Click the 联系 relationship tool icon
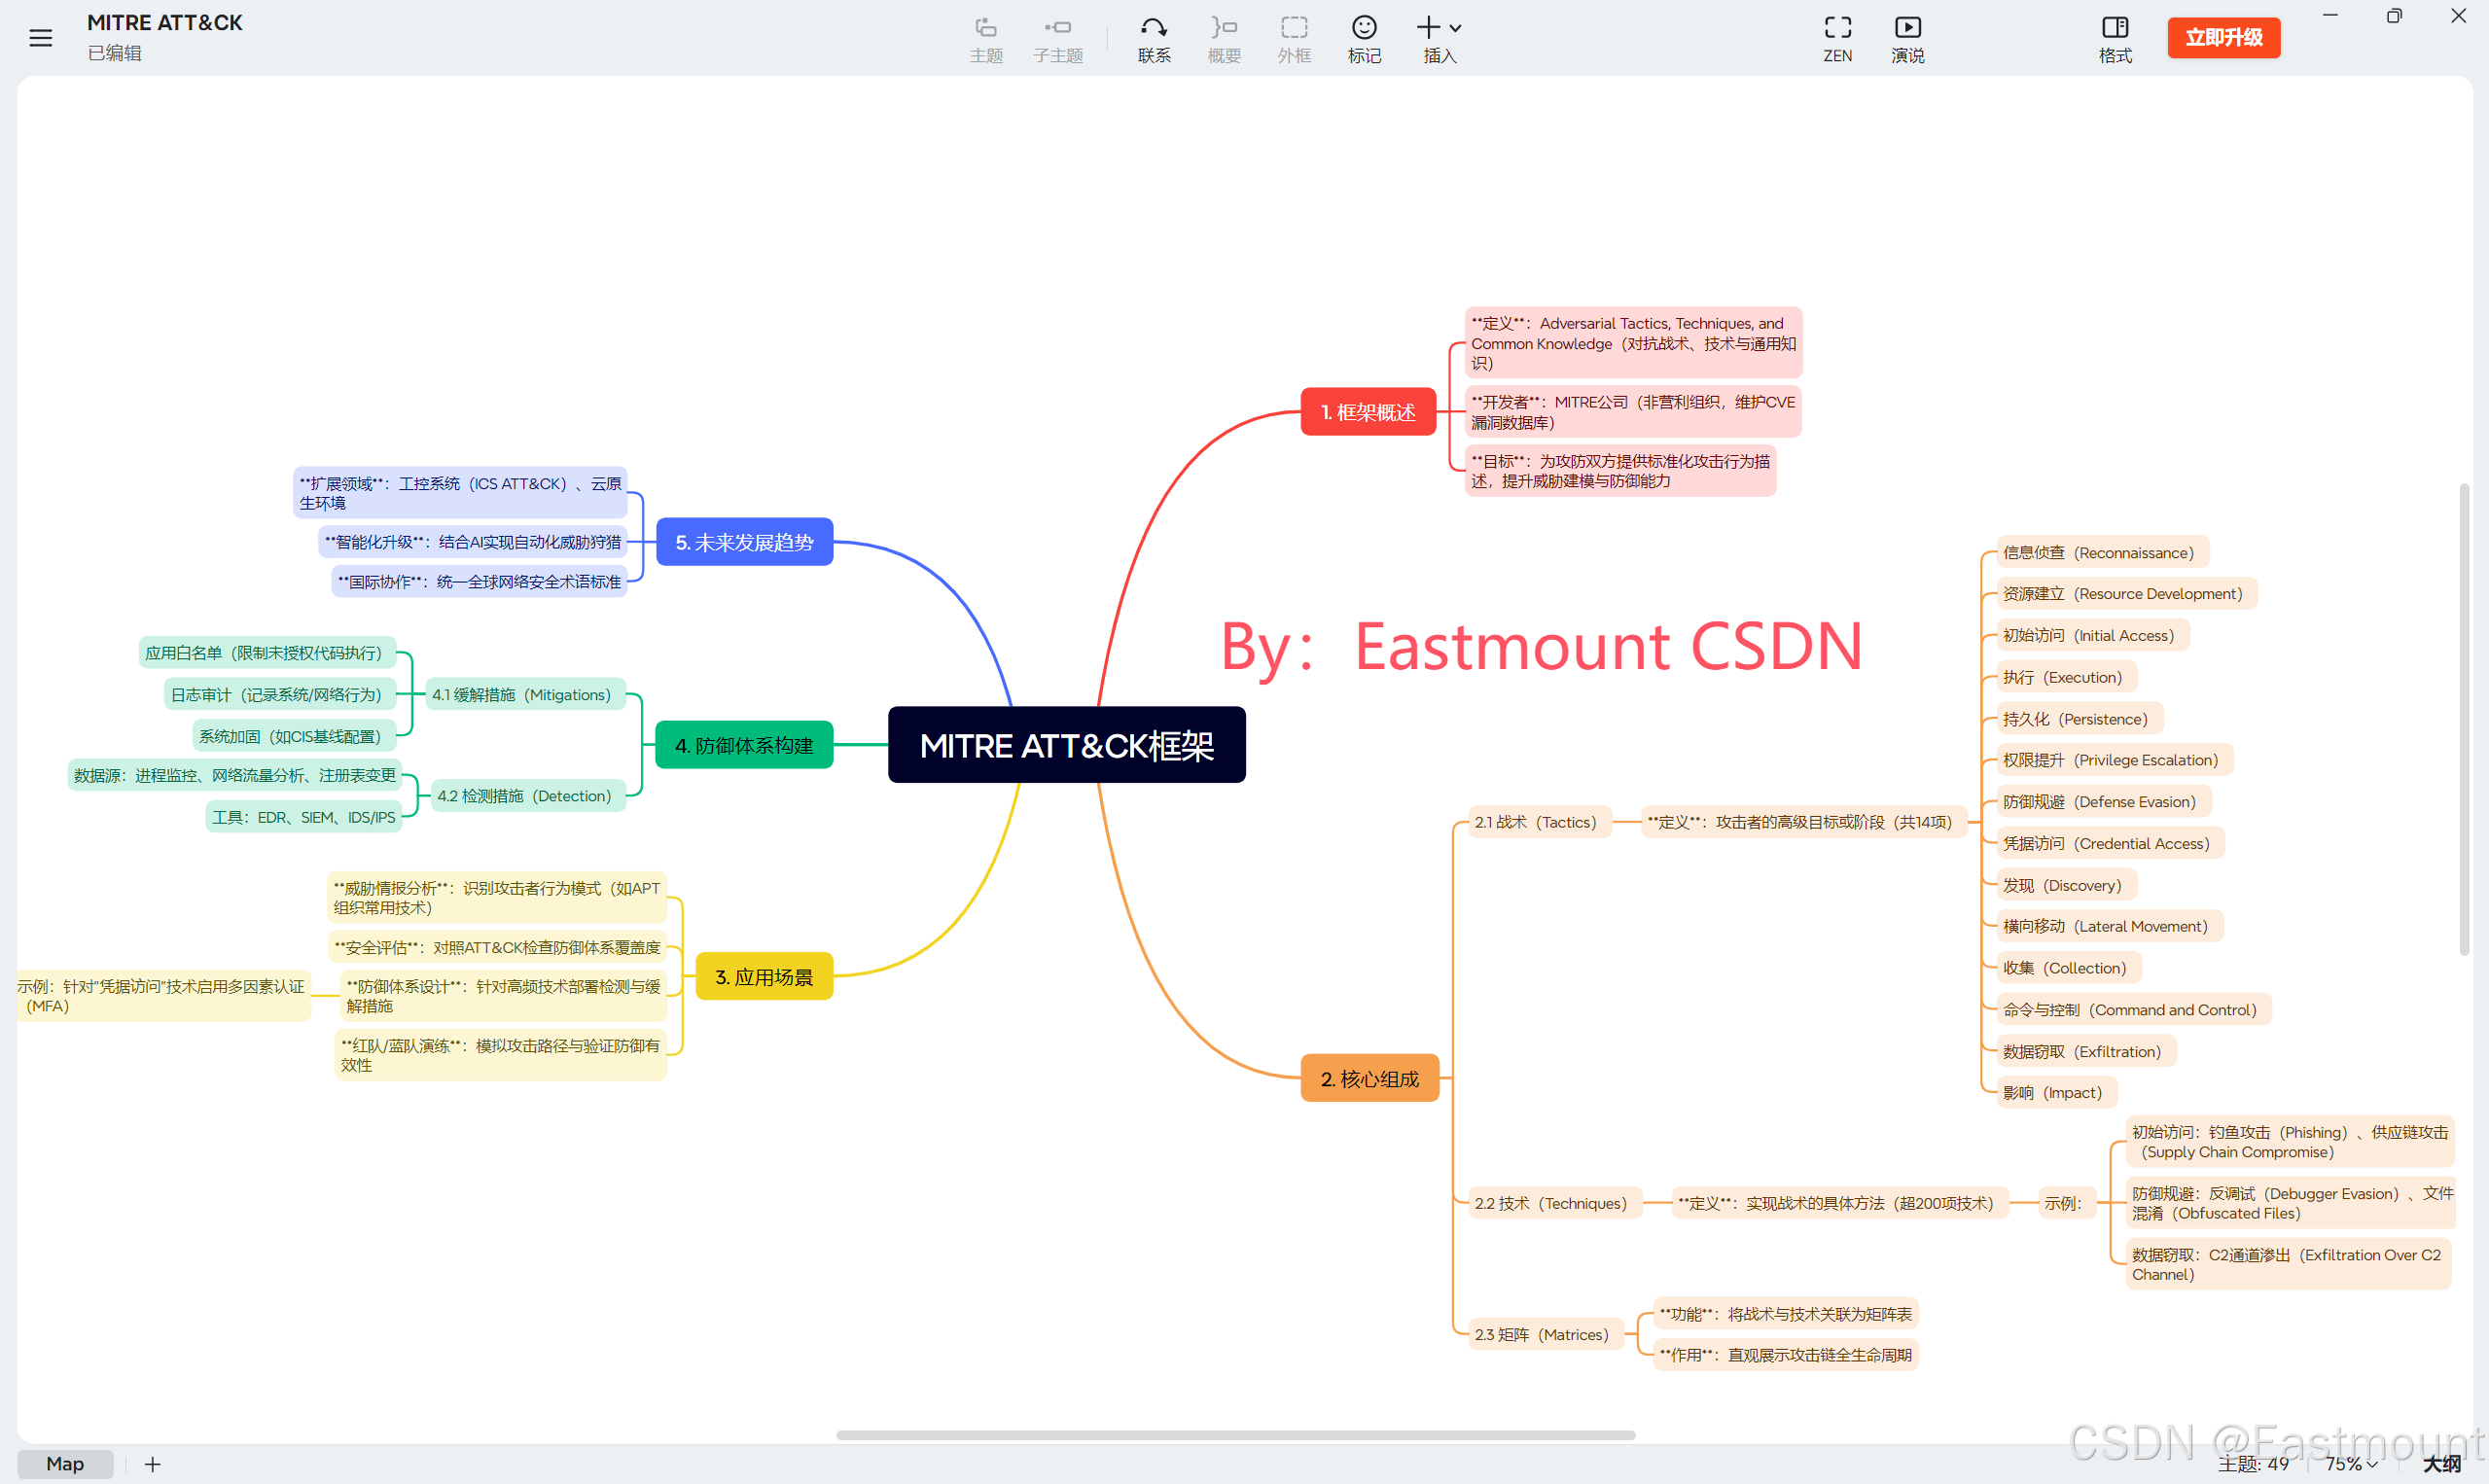This screenshot has height=1484, width=2489. 1153,28
